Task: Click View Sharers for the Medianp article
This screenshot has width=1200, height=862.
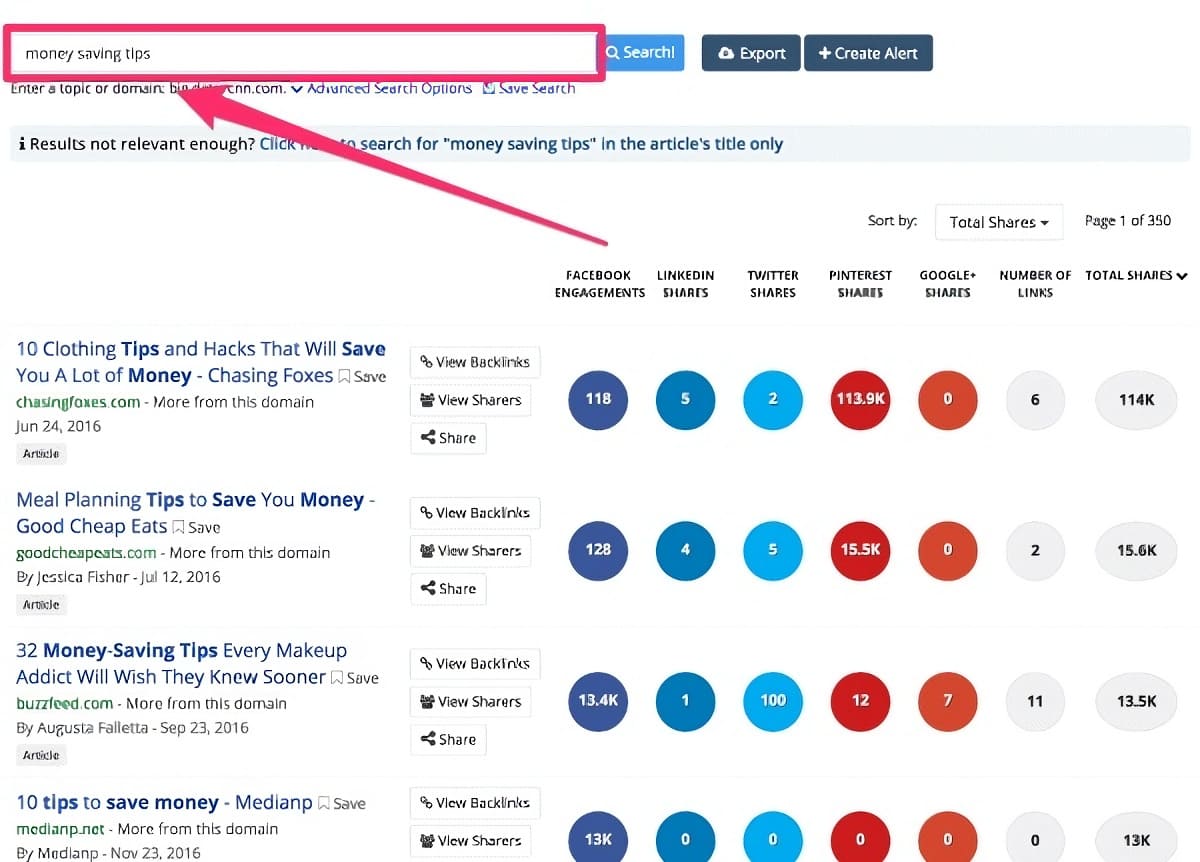Action: coord(470,840)
